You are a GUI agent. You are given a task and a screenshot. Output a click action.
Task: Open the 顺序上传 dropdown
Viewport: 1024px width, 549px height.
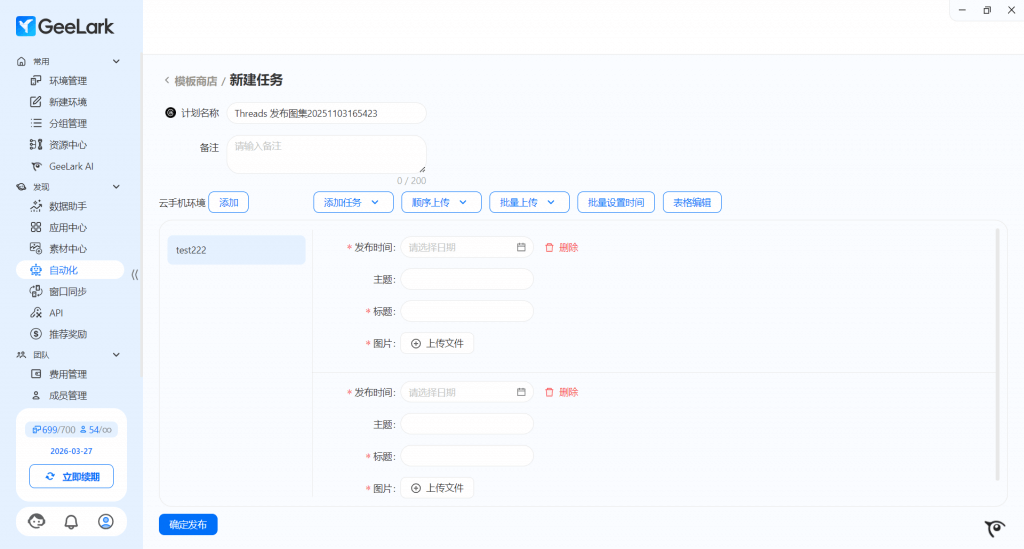tap(441, 202)
